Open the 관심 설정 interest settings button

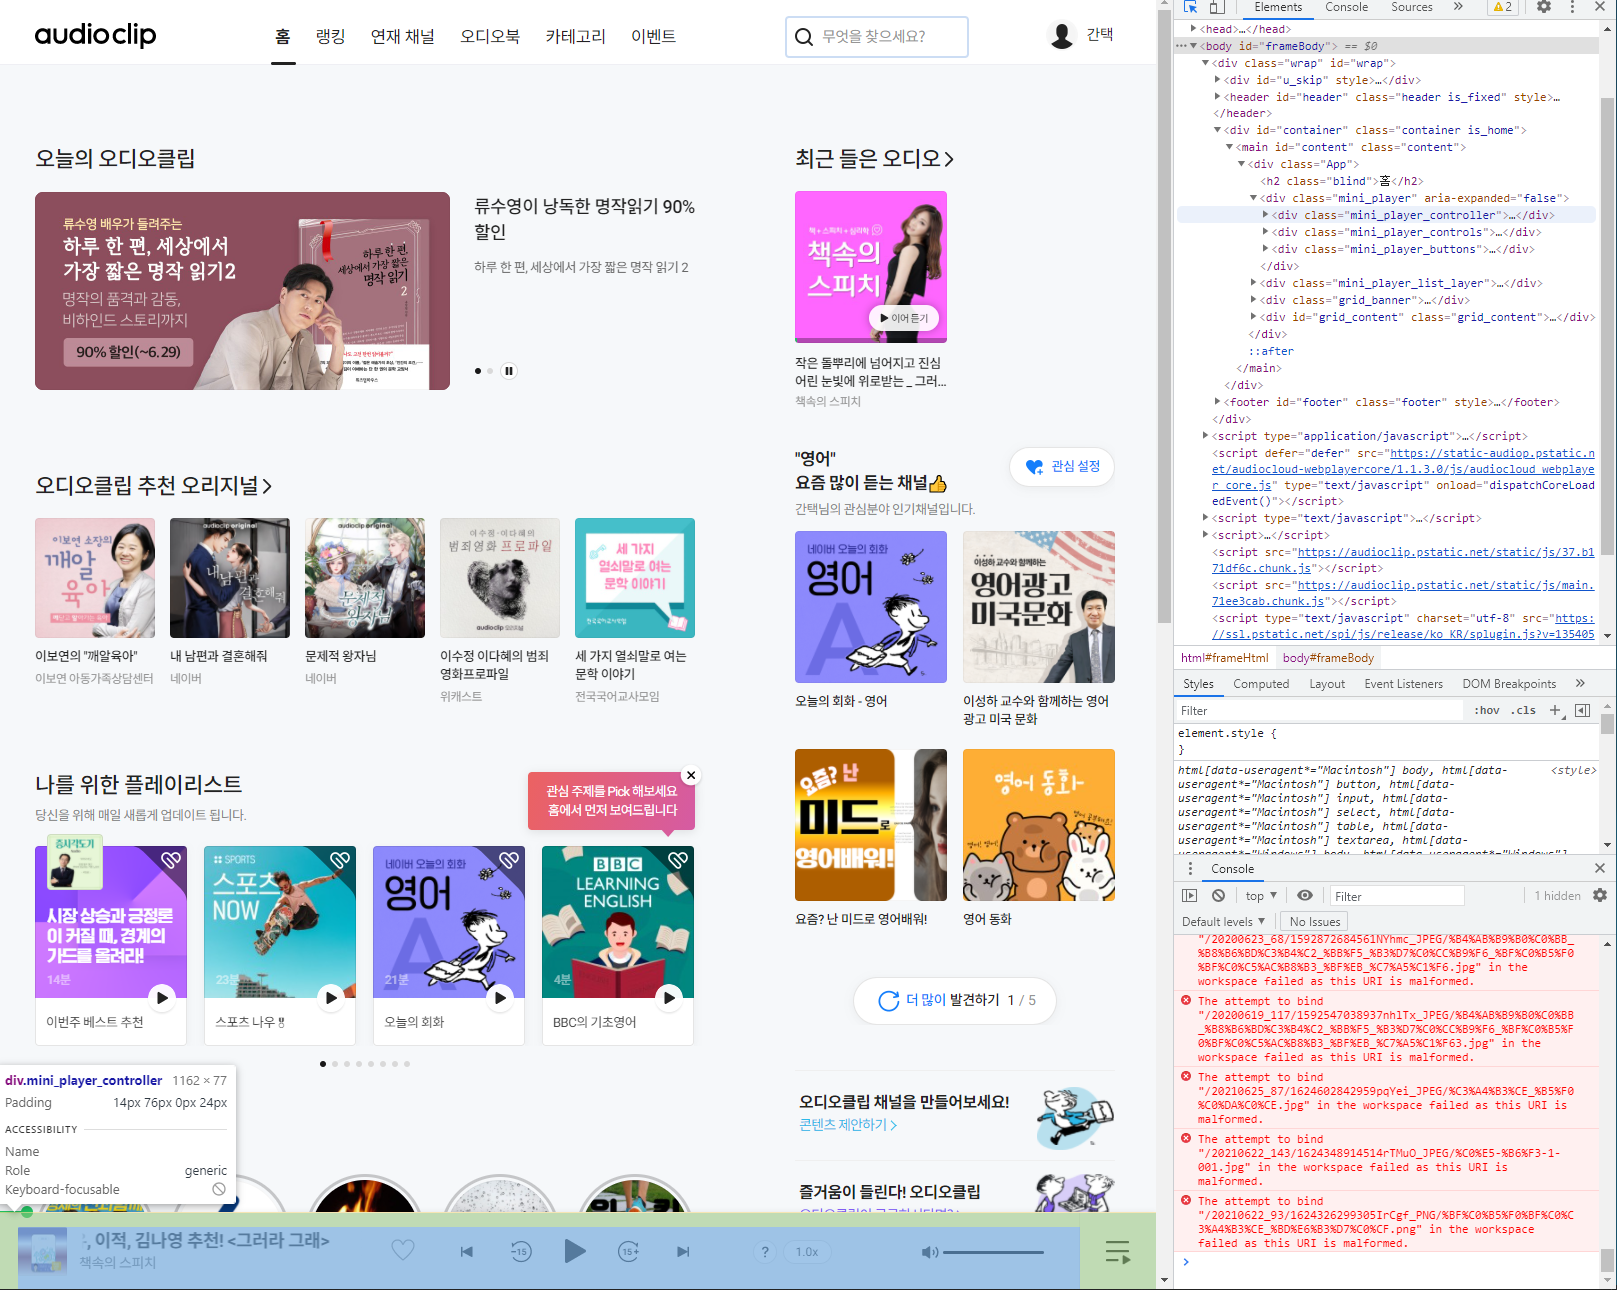(1062, 467)
